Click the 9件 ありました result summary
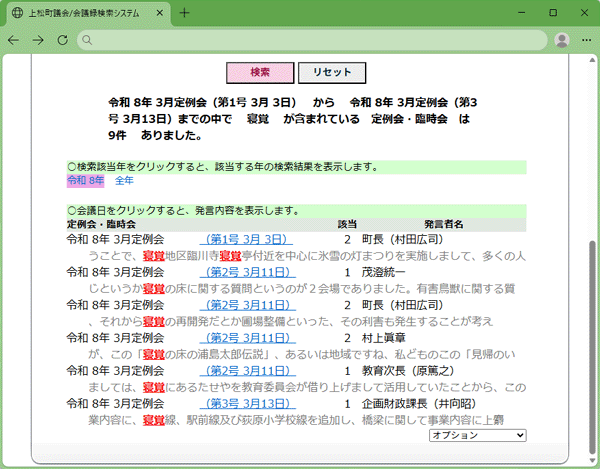600x469 pixels. pos(155,135)
